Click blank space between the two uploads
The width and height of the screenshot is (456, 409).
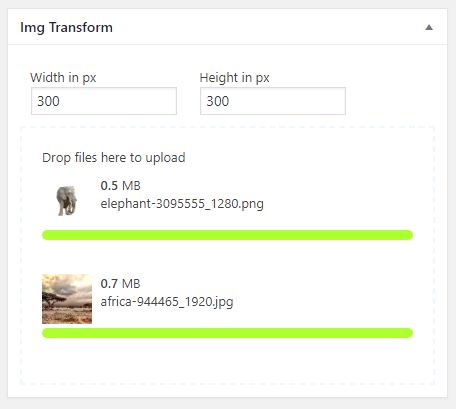tap(227, 257)
